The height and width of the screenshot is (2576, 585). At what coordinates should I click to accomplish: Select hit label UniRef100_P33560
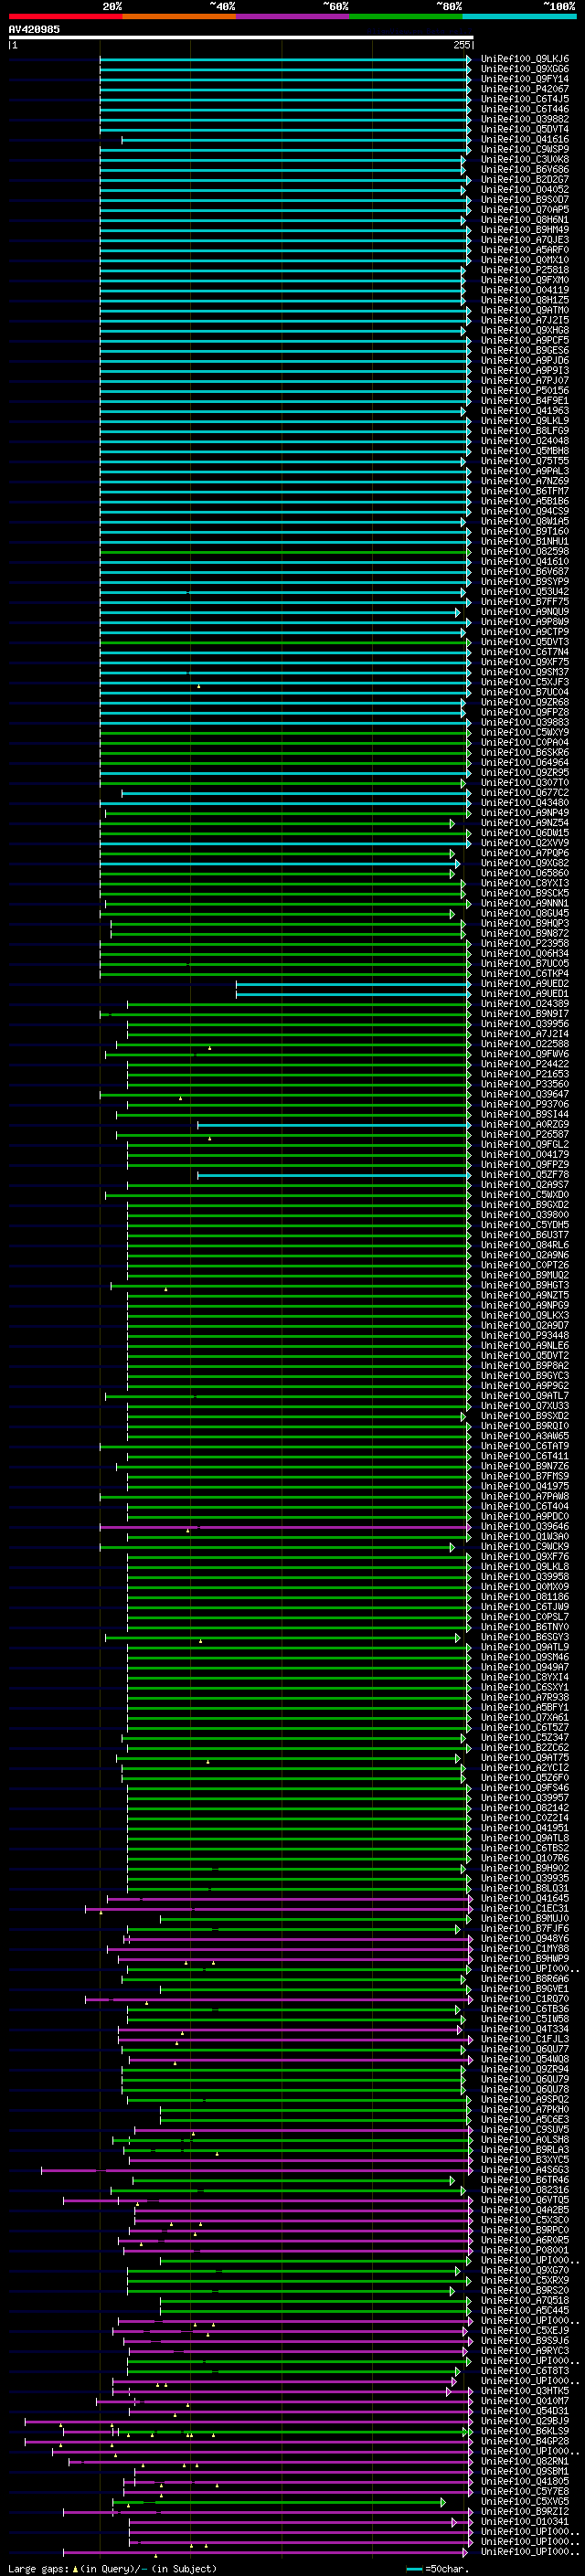[x=525, y=1084]
